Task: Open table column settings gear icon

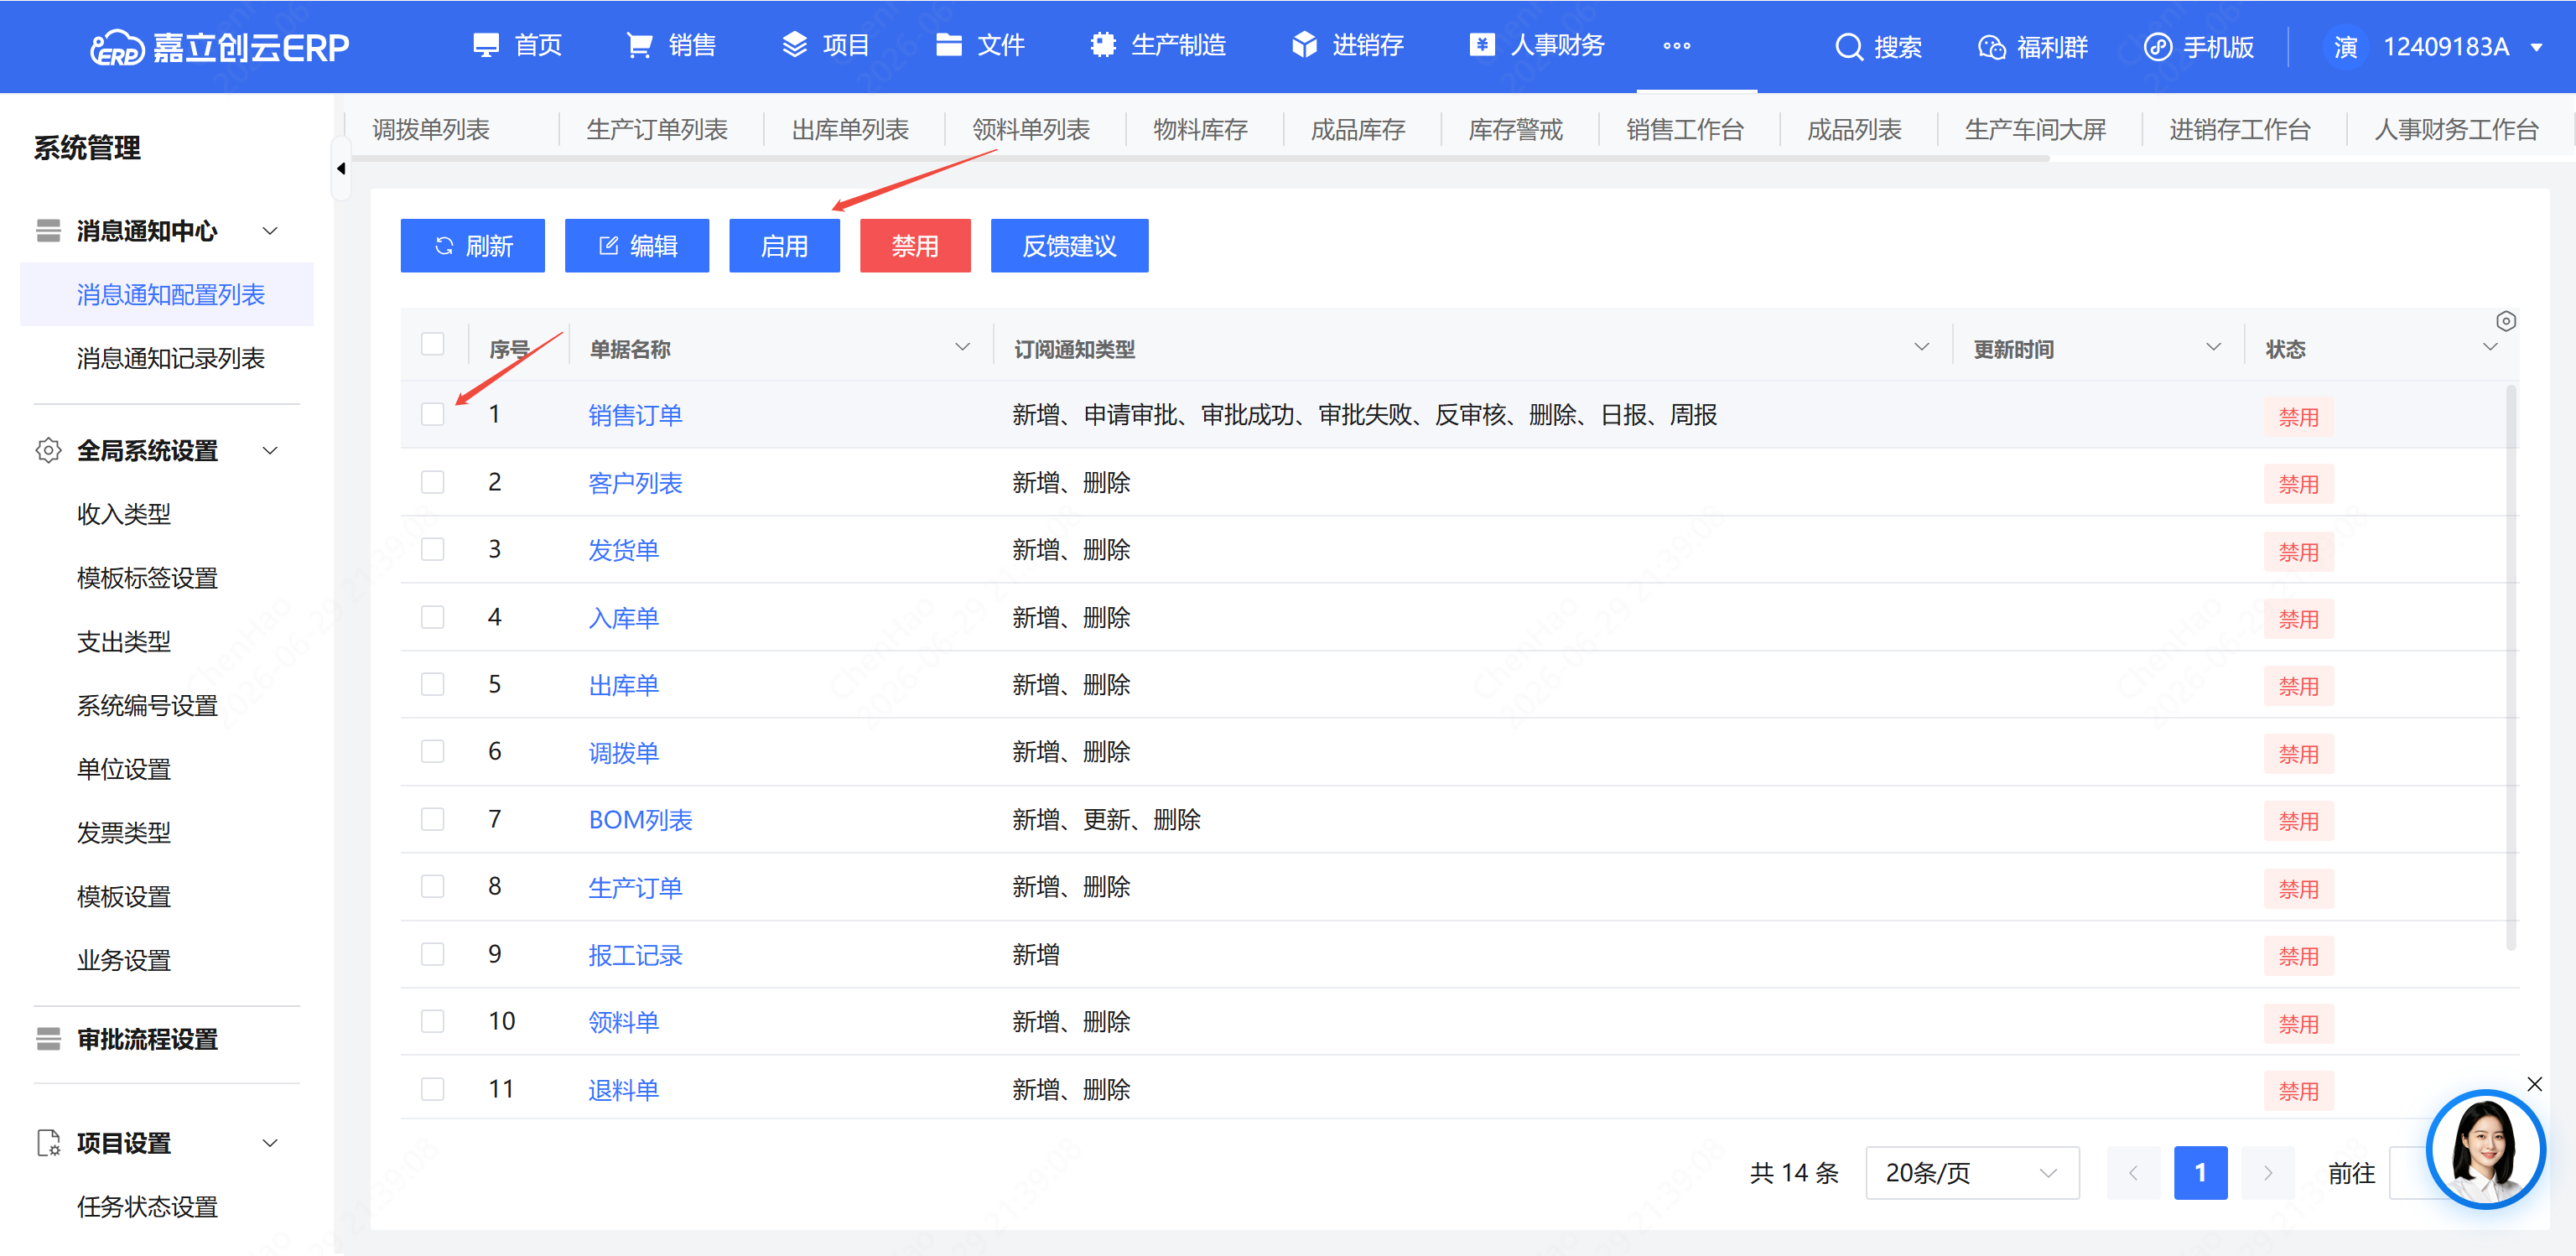Action: 2505,321
